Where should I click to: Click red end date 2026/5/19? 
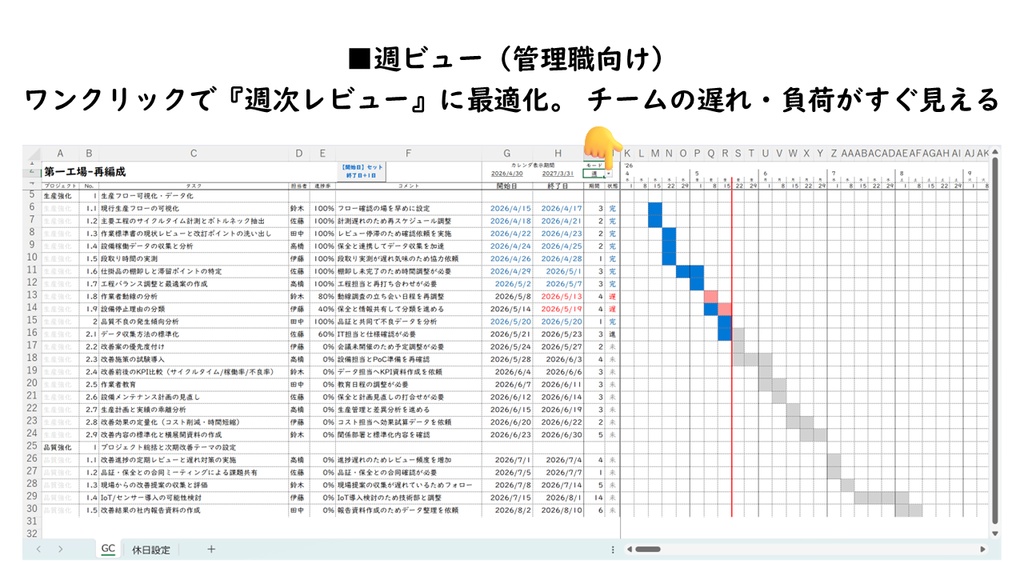coord(558,309)
